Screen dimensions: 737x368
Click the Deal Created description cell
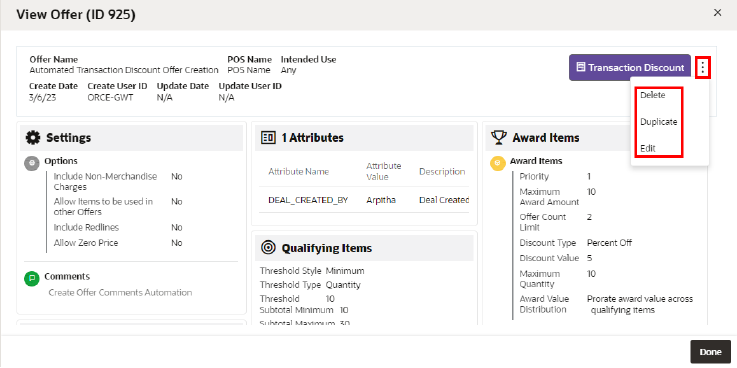click(444, 200)
